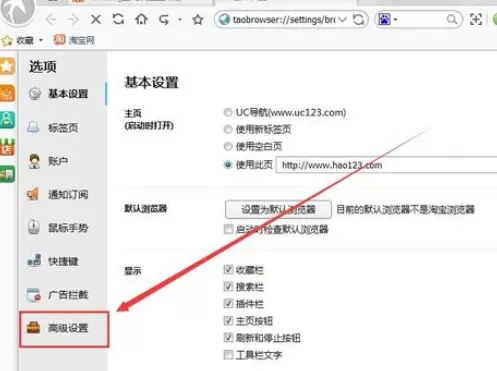The image size is (497, 371).
Task: Open the teal user sidebar icon
Action: coord(7,120)
